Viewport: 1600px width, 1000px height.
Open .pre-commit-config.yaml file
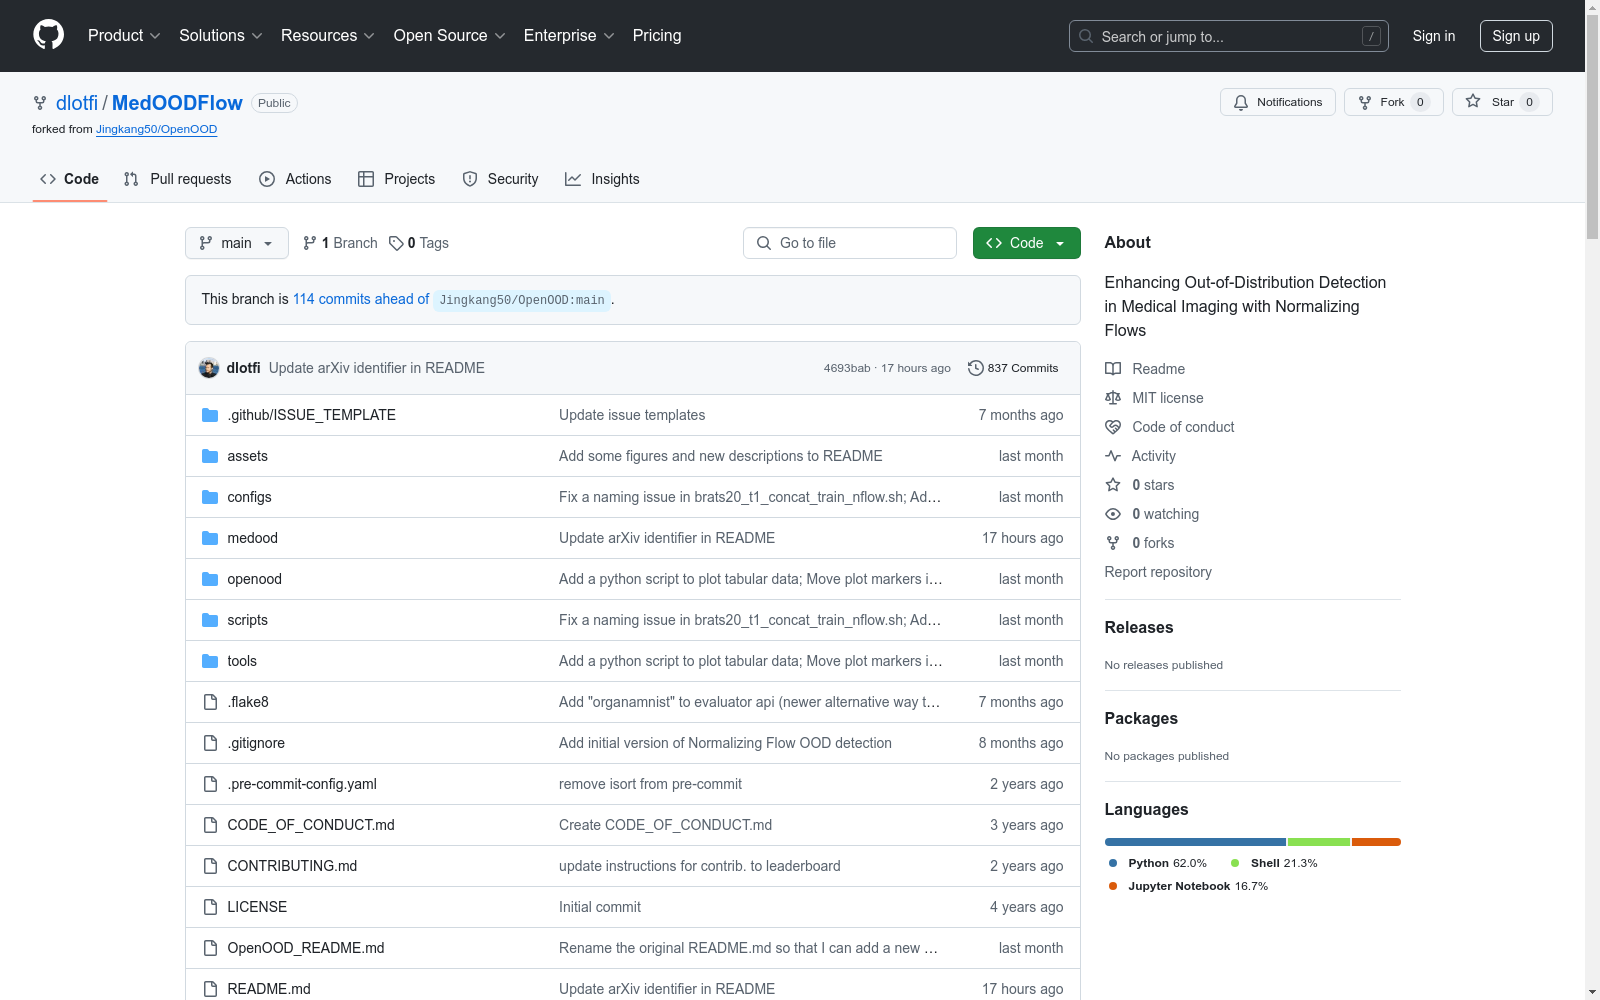coord(302,784)
